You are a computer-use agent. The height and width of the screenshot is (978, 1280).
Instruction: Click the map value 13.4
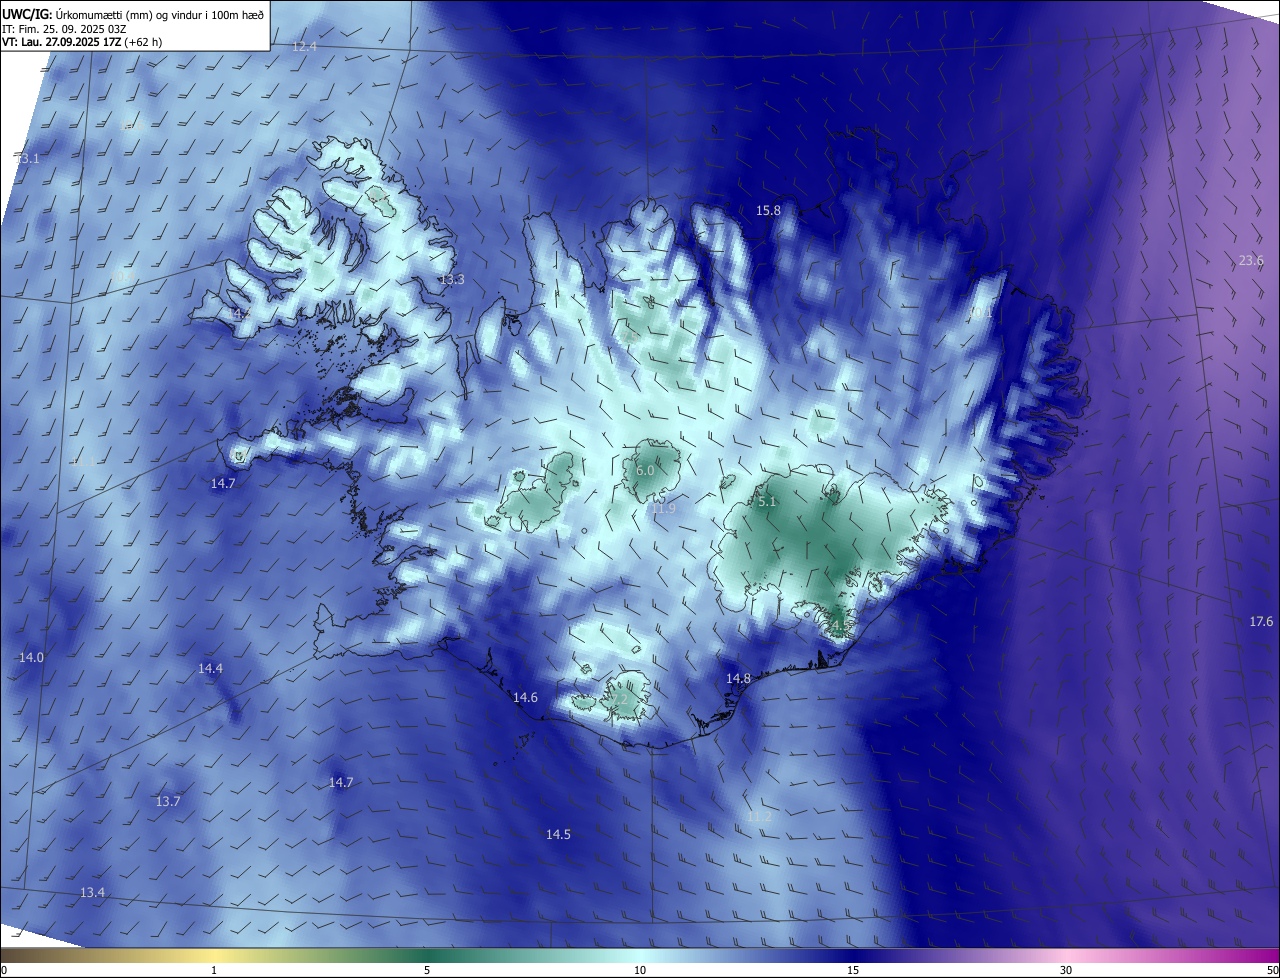pos(92,892)
